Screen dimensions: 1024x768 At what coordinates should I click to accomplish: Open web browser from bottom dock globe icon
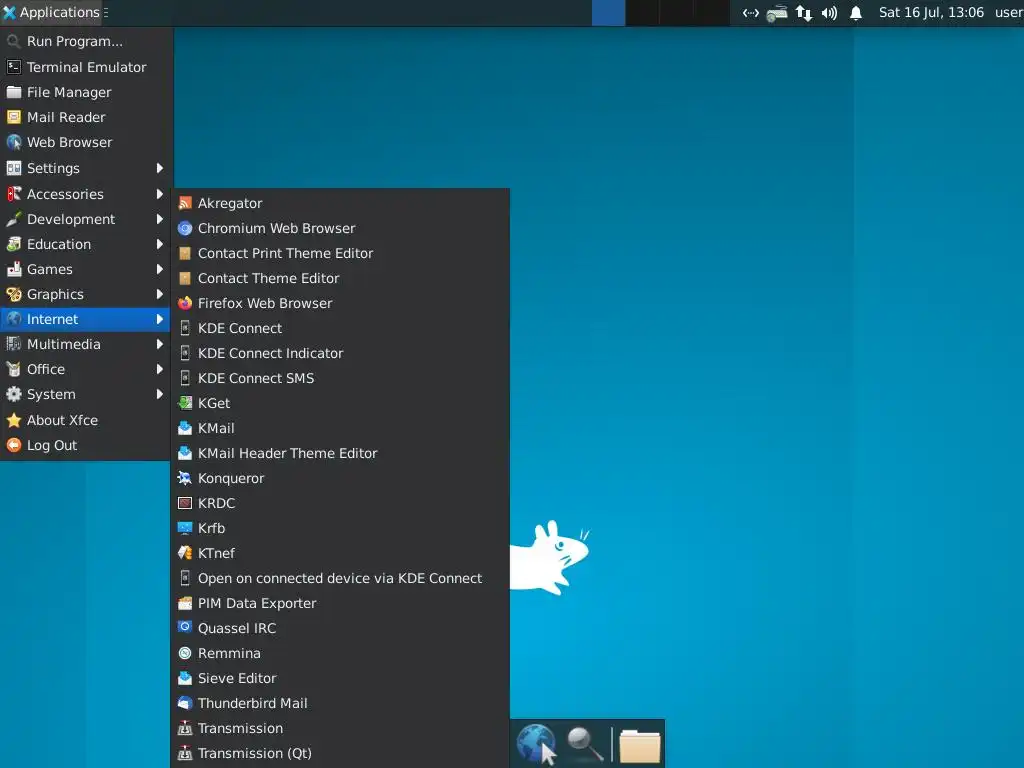point(536,744)
